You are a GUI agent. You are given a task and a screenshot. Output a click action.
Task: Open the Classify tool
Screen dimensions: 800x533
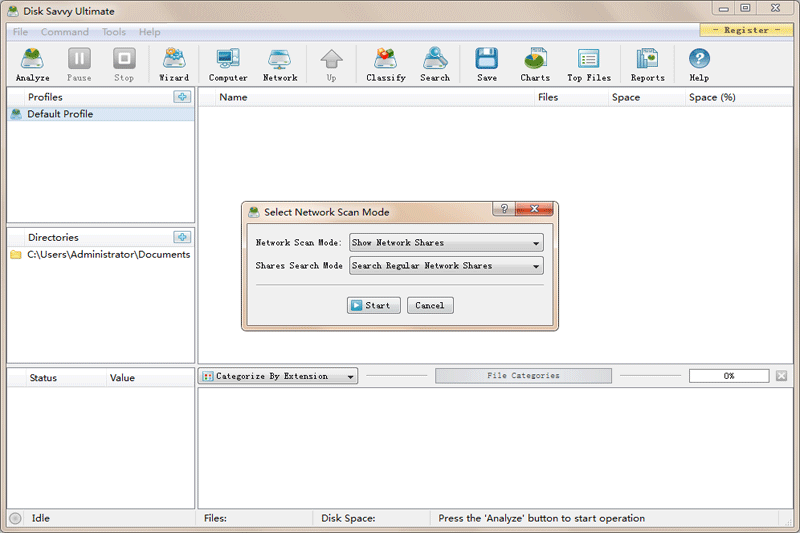pyautogui.click(x=385, y=64)
